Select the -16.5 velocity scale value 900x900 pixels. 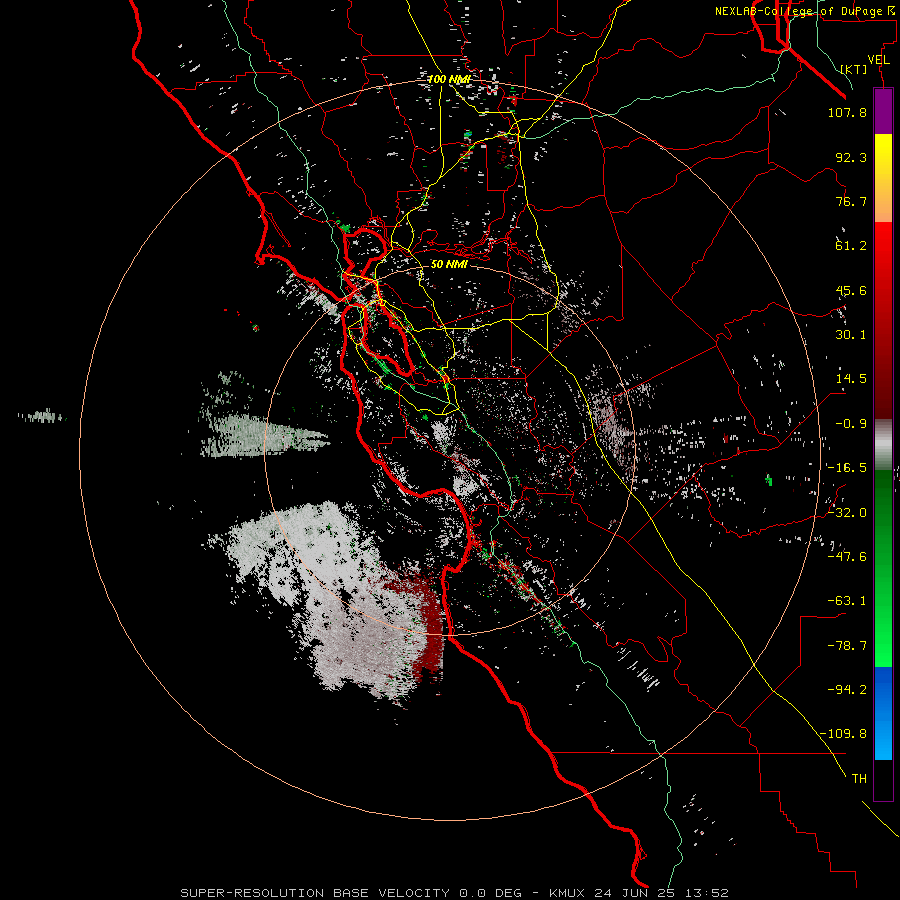(x=847, y=468)
